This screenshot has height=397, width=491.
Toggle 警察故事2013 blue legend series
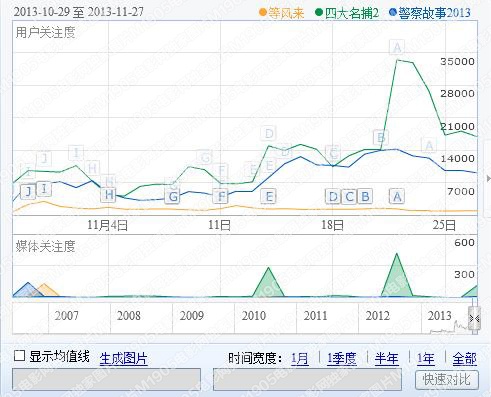(431, 13)
